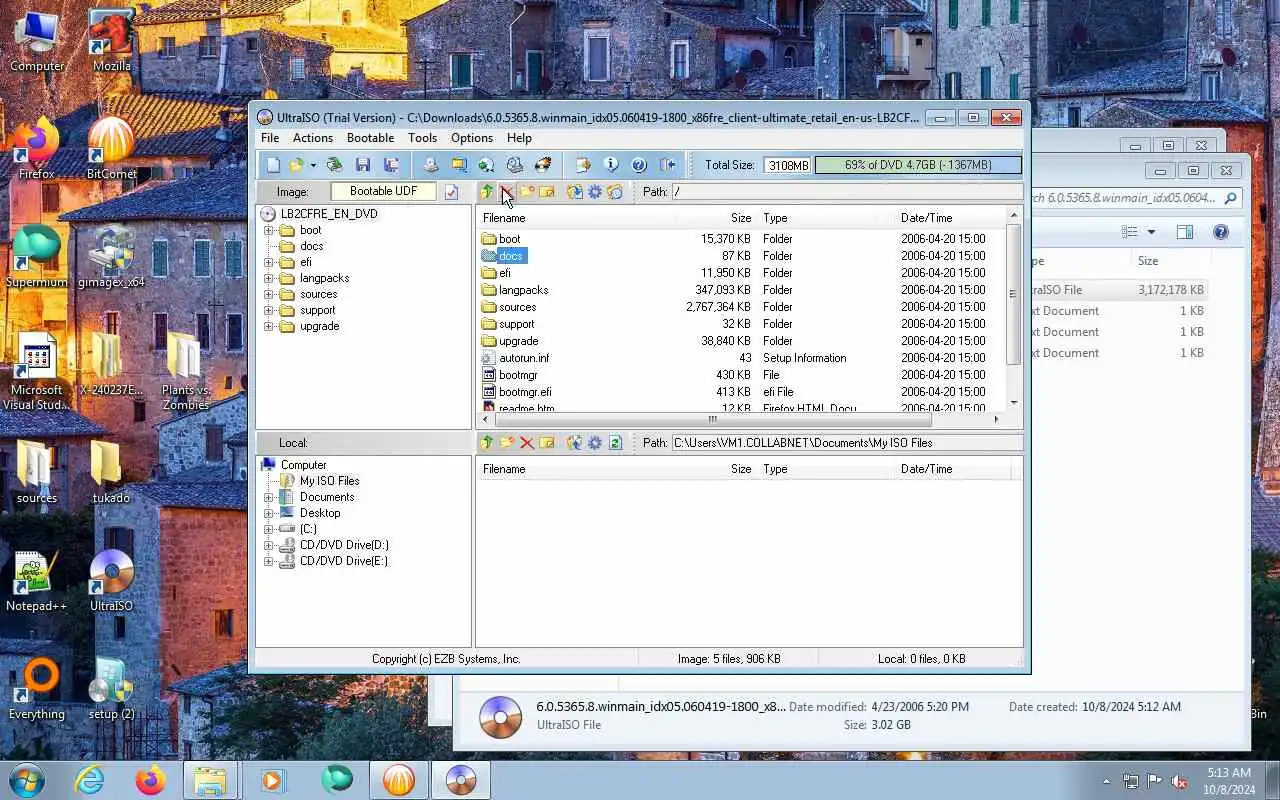Open the Bootable menu
Image resolution: width=1280 pixels, height=800 pixels.
point(371,138)
